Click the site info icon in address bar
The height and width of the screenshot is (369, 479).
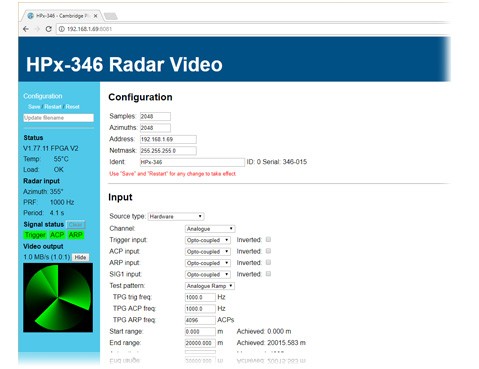[x=61, y=29]
